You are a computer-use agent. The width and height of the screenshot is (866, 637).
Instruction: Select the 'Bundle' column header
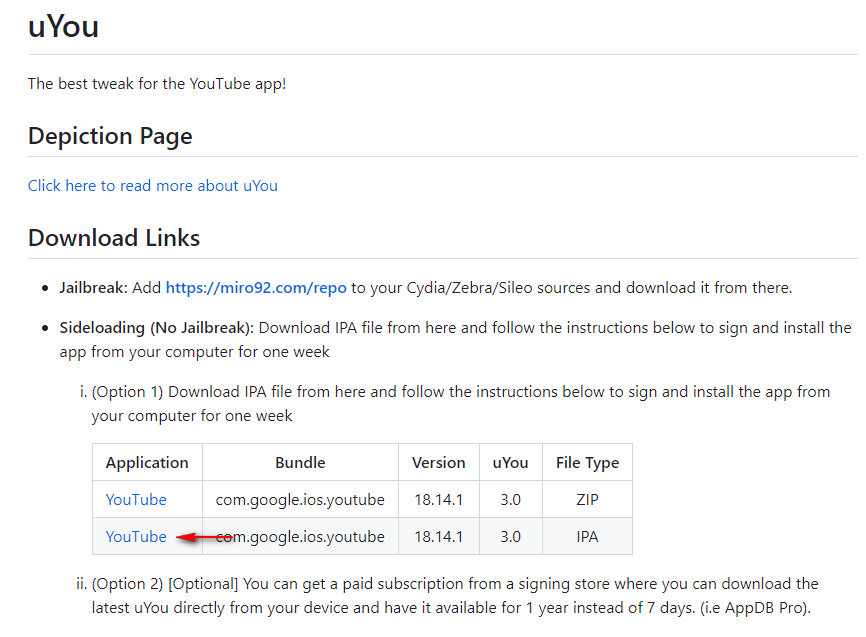tap(300, 462)
